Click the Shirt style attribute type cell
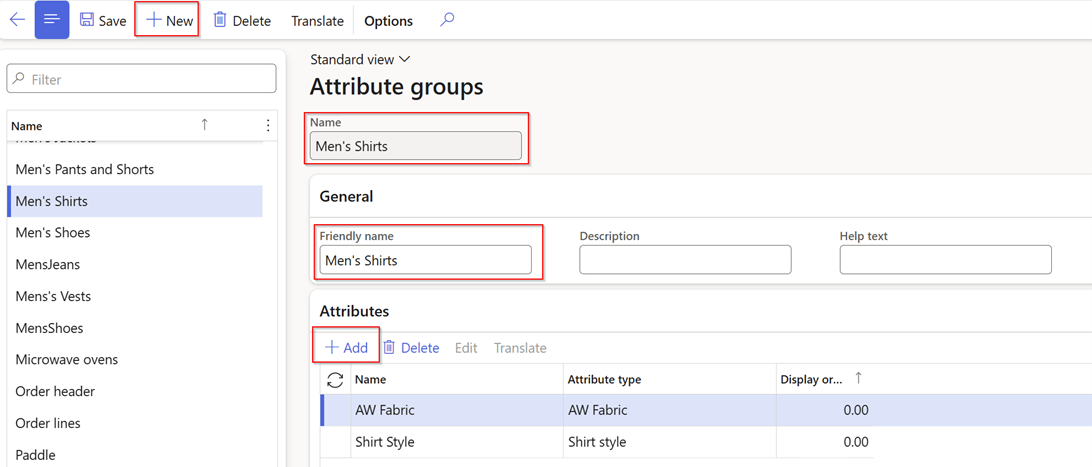Viewport: 1092px width, 467px height. [x=669, y=442]
